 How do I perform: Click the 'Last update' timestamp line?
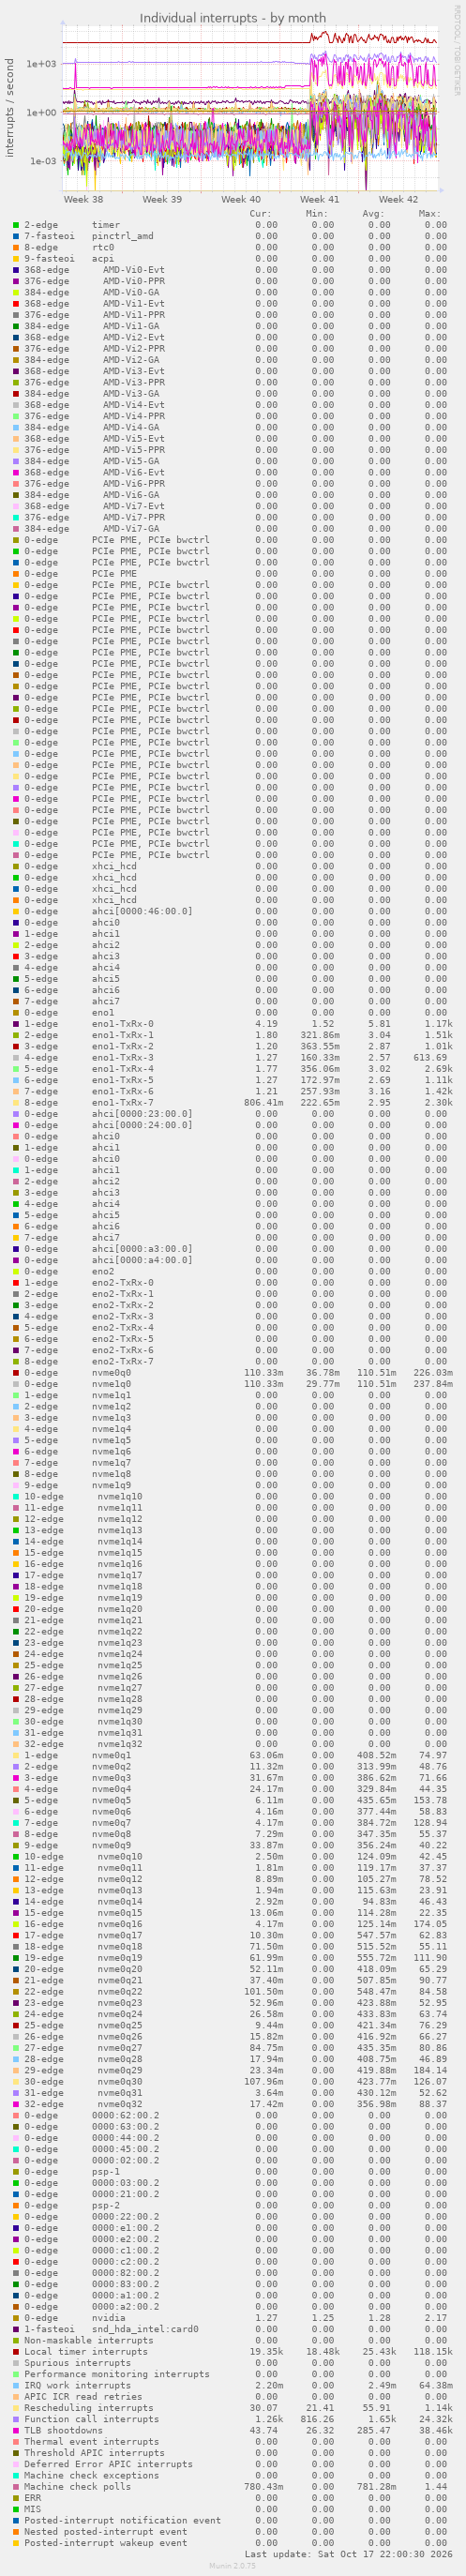pyautogui.click(x=348, y=2554)
